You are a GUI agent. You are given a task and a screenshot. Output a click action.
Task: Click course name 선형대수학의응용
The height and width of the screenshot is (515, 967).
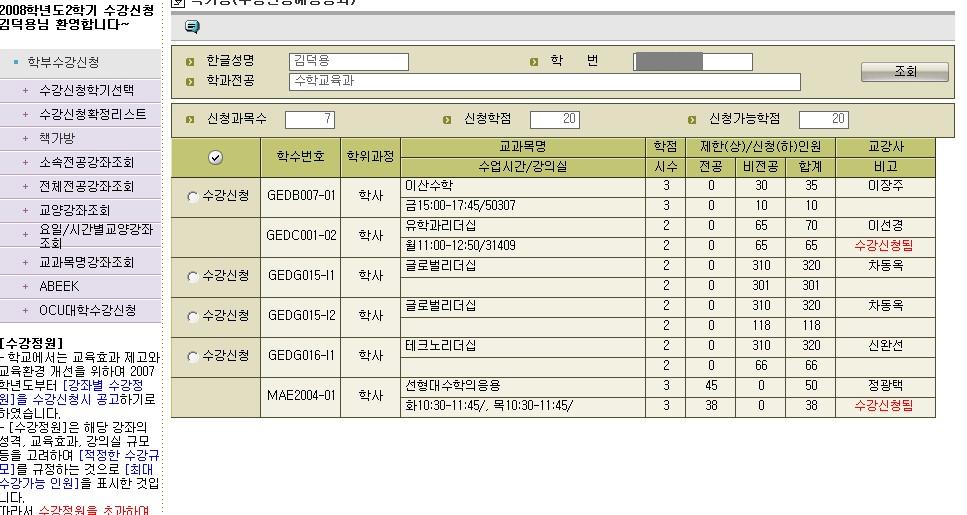[452, 386]
